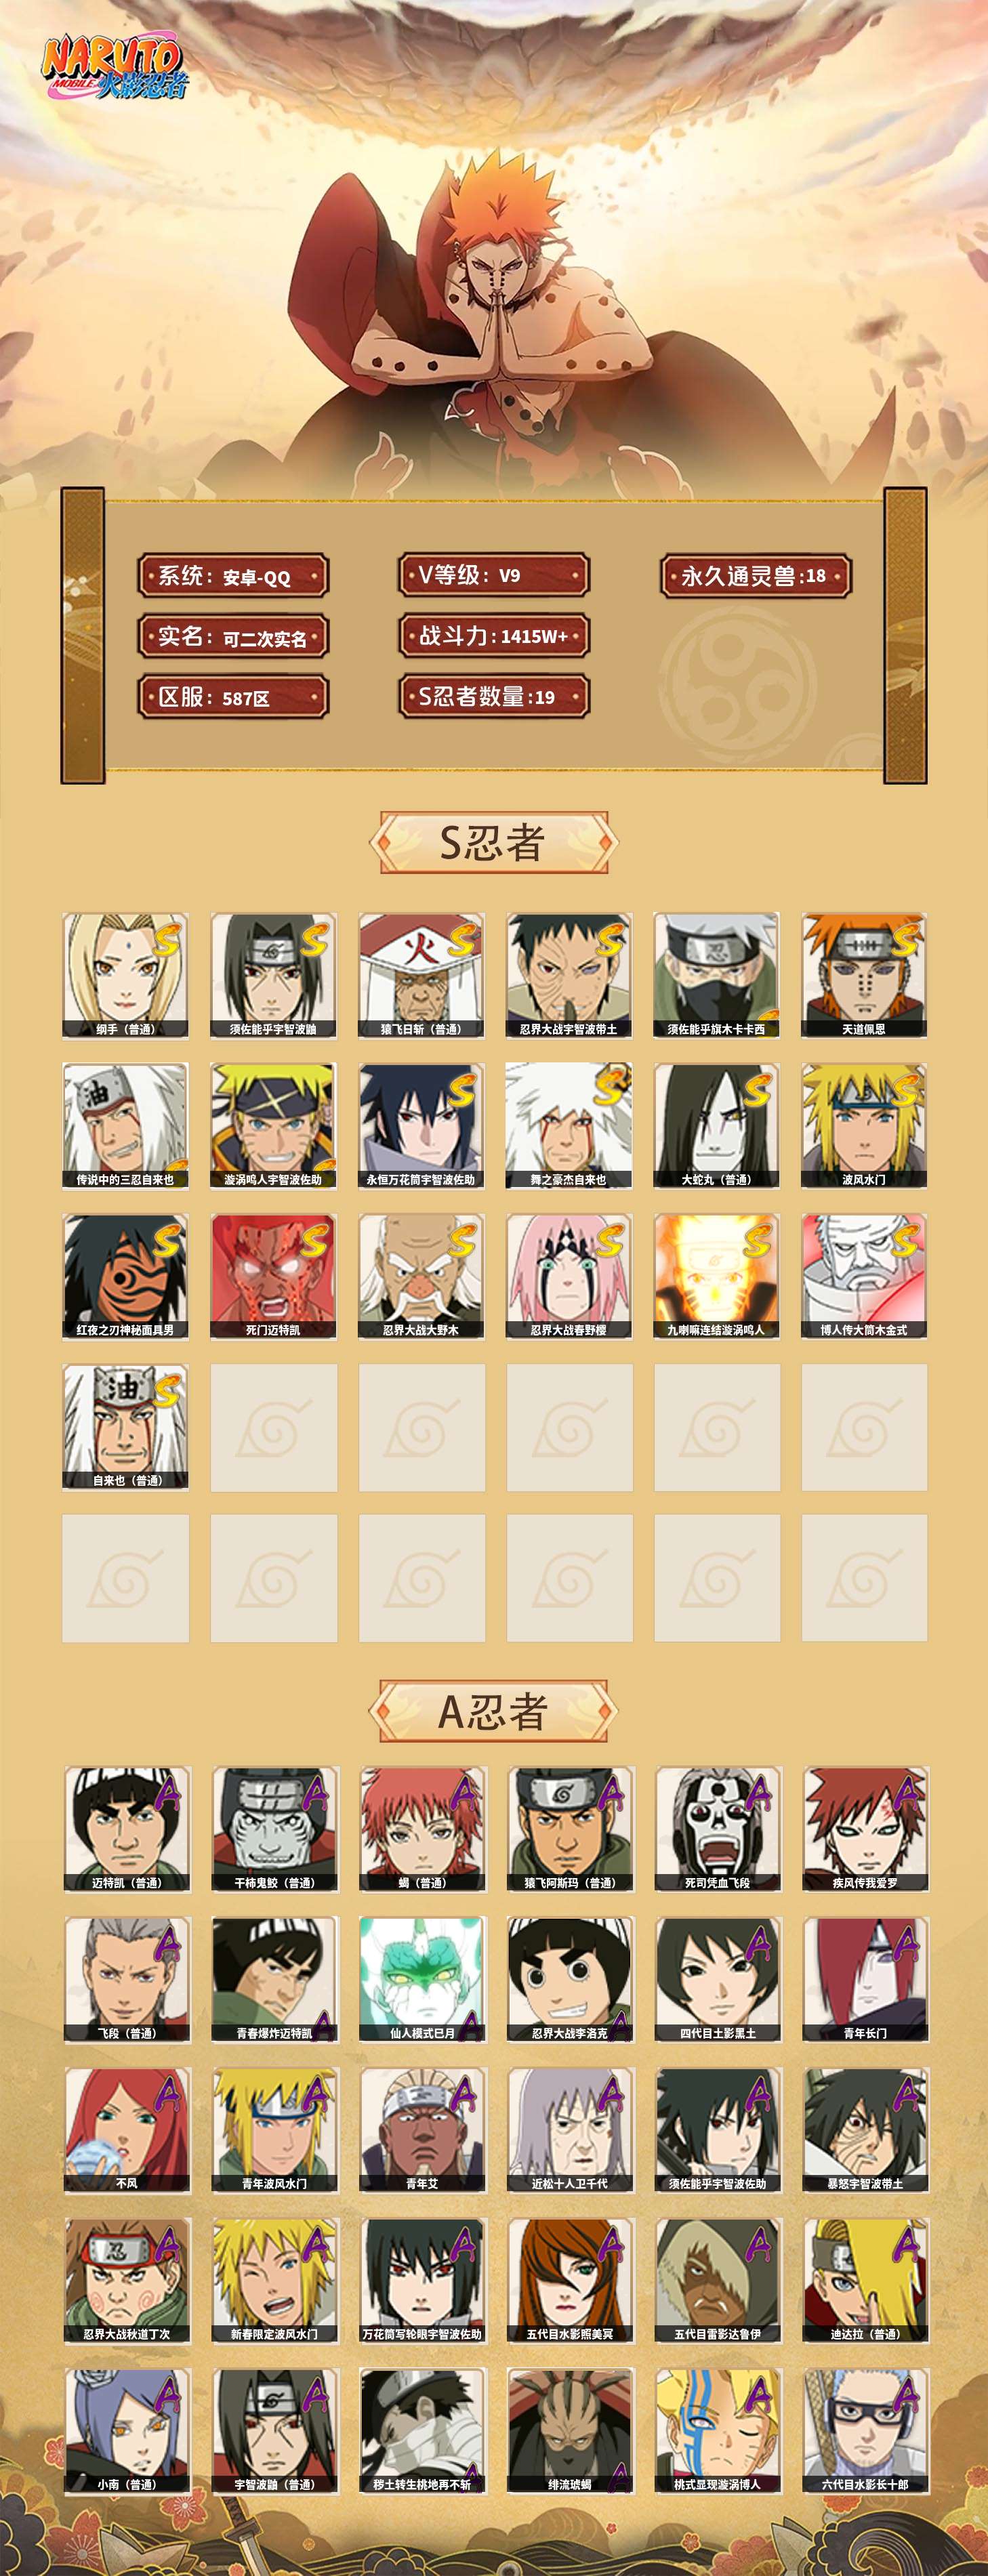Select the 自来也（普通）portrait
The width and height of the screenshot is (988, 2576).
click(125, 1427)
